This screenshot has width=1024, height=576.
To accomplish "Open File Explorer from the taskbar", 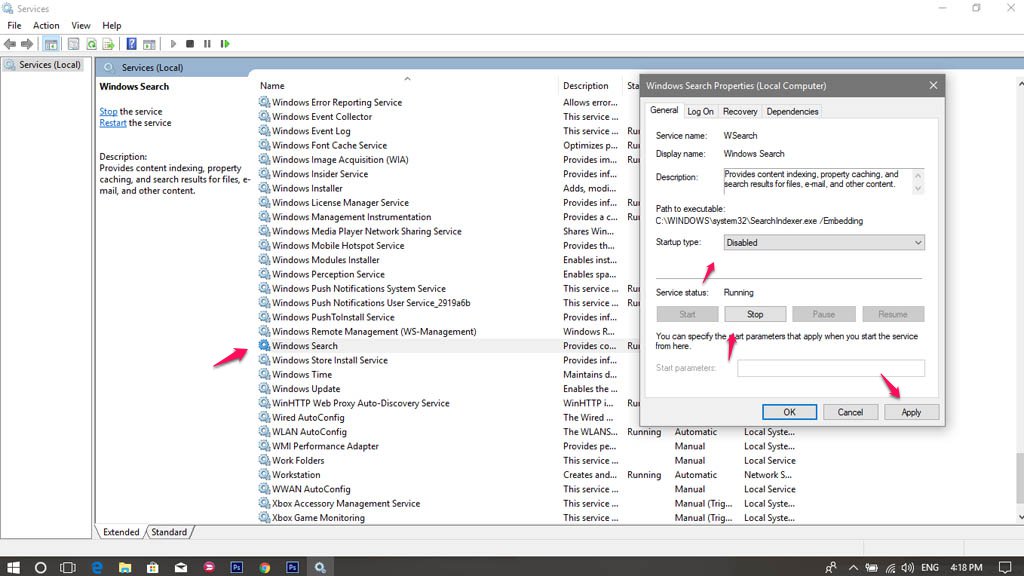I will [x=125, y=568].
